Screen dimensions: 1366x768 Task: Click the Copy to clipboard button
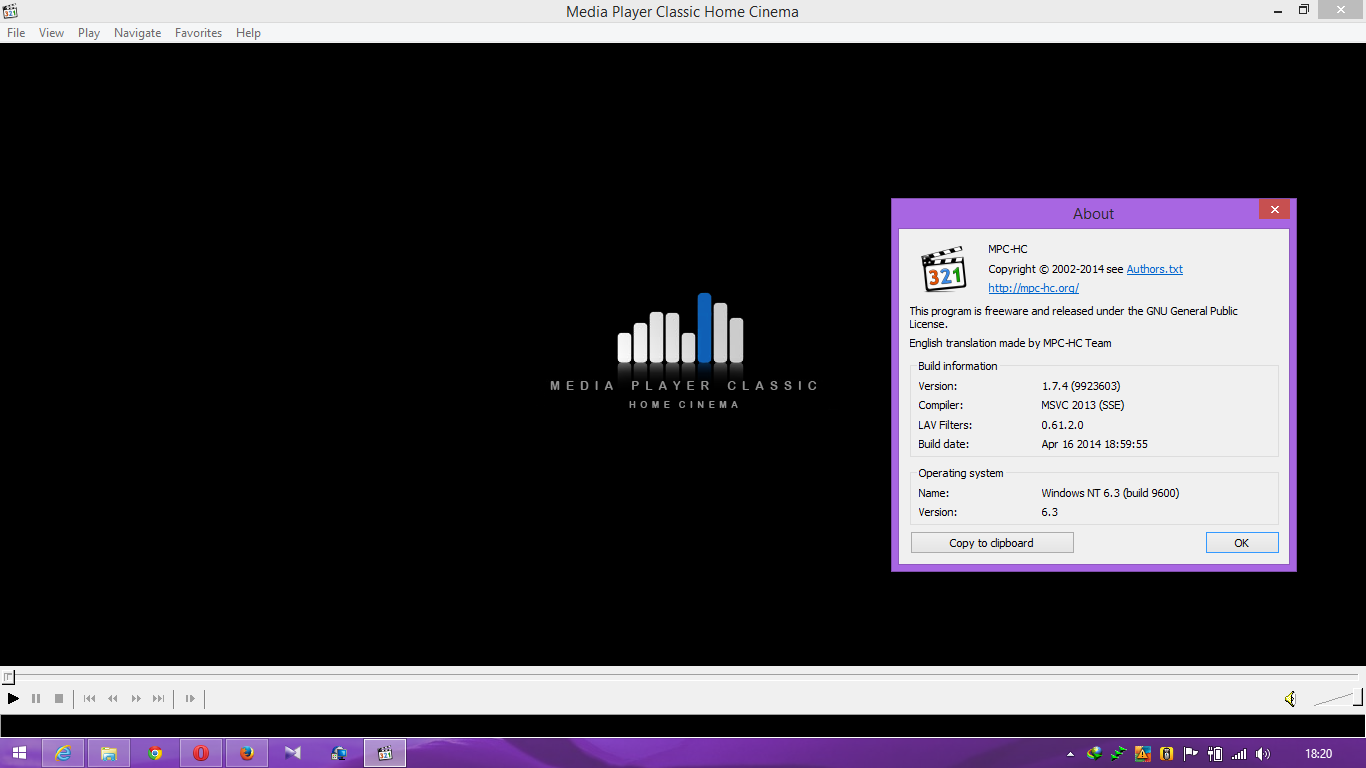pyautogui.click(x=992, y=543)
